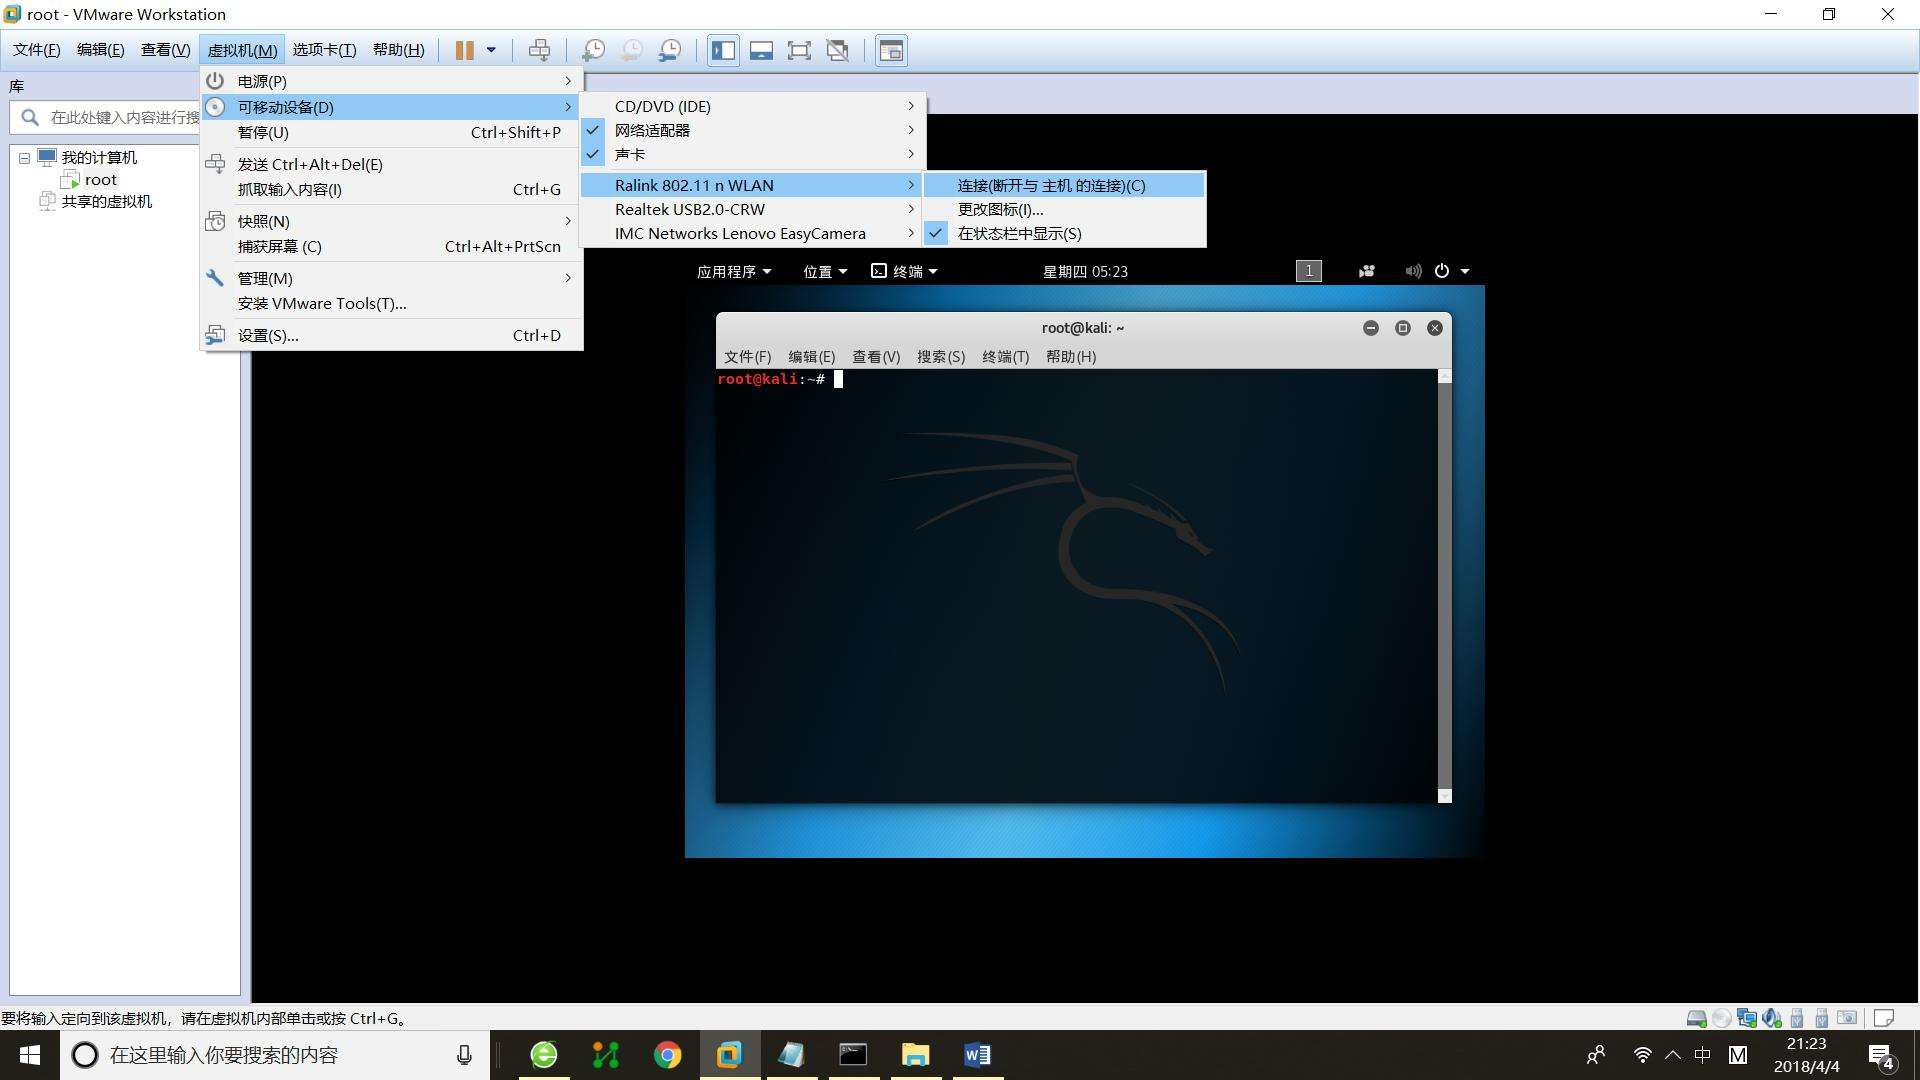Screen dimensions: 1920x1080
Task: Open Chrome from the Windows taskbar
Action: tap(667, 1055)
